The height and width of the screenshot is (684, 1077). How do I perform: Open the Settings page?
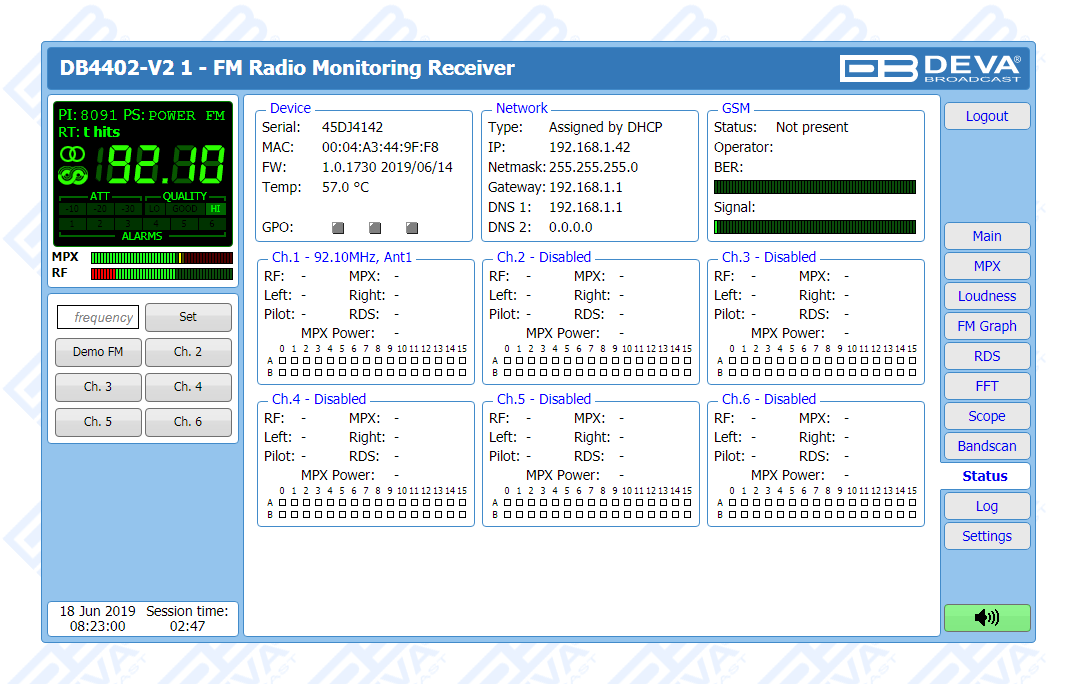click(x=986, y=536)
